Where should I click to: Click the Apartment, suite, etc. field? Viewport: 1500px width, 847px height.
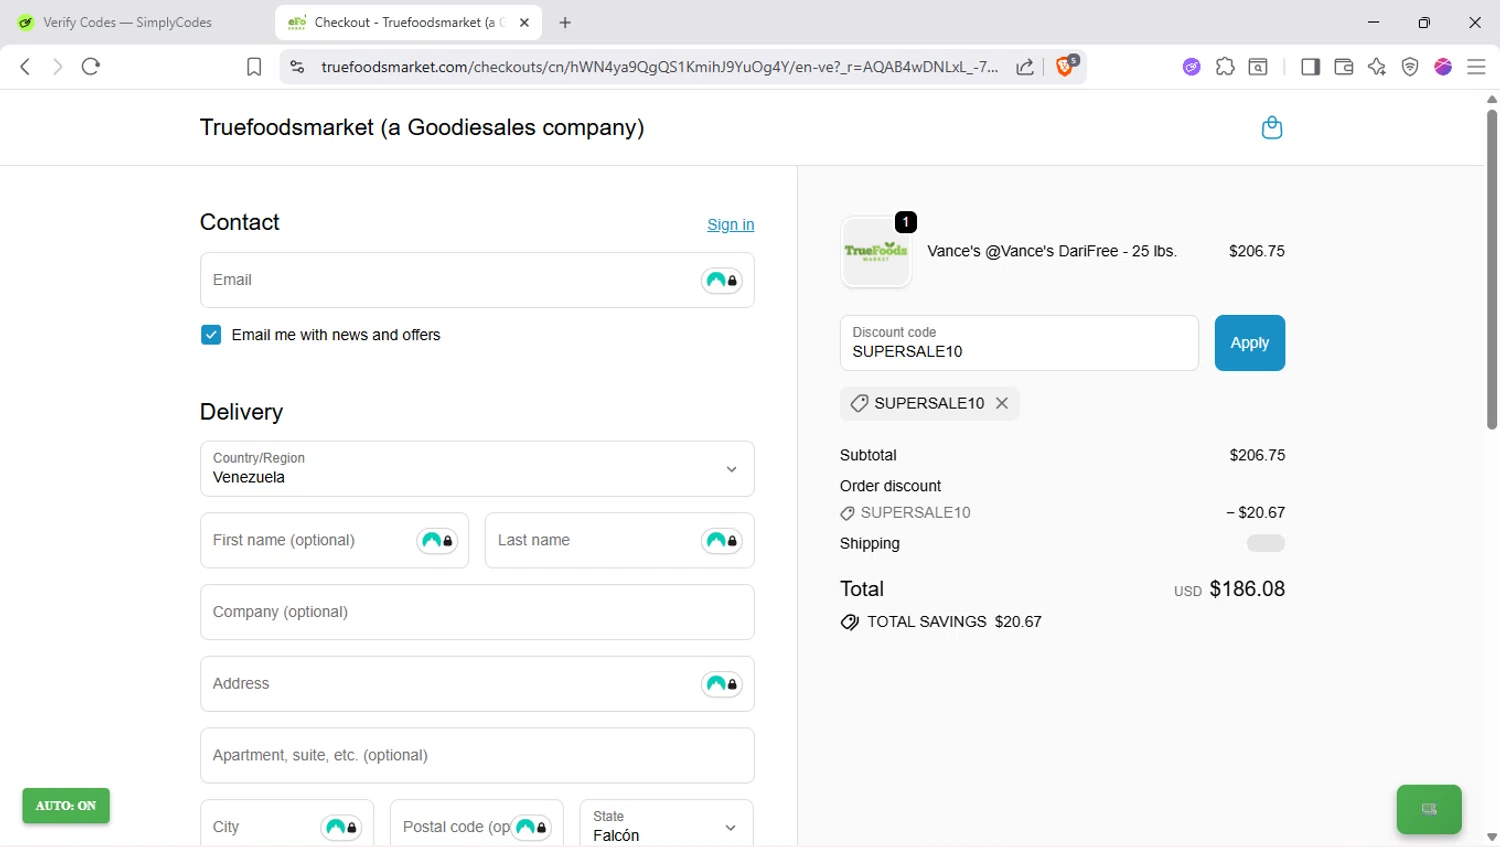click(477, 756)
